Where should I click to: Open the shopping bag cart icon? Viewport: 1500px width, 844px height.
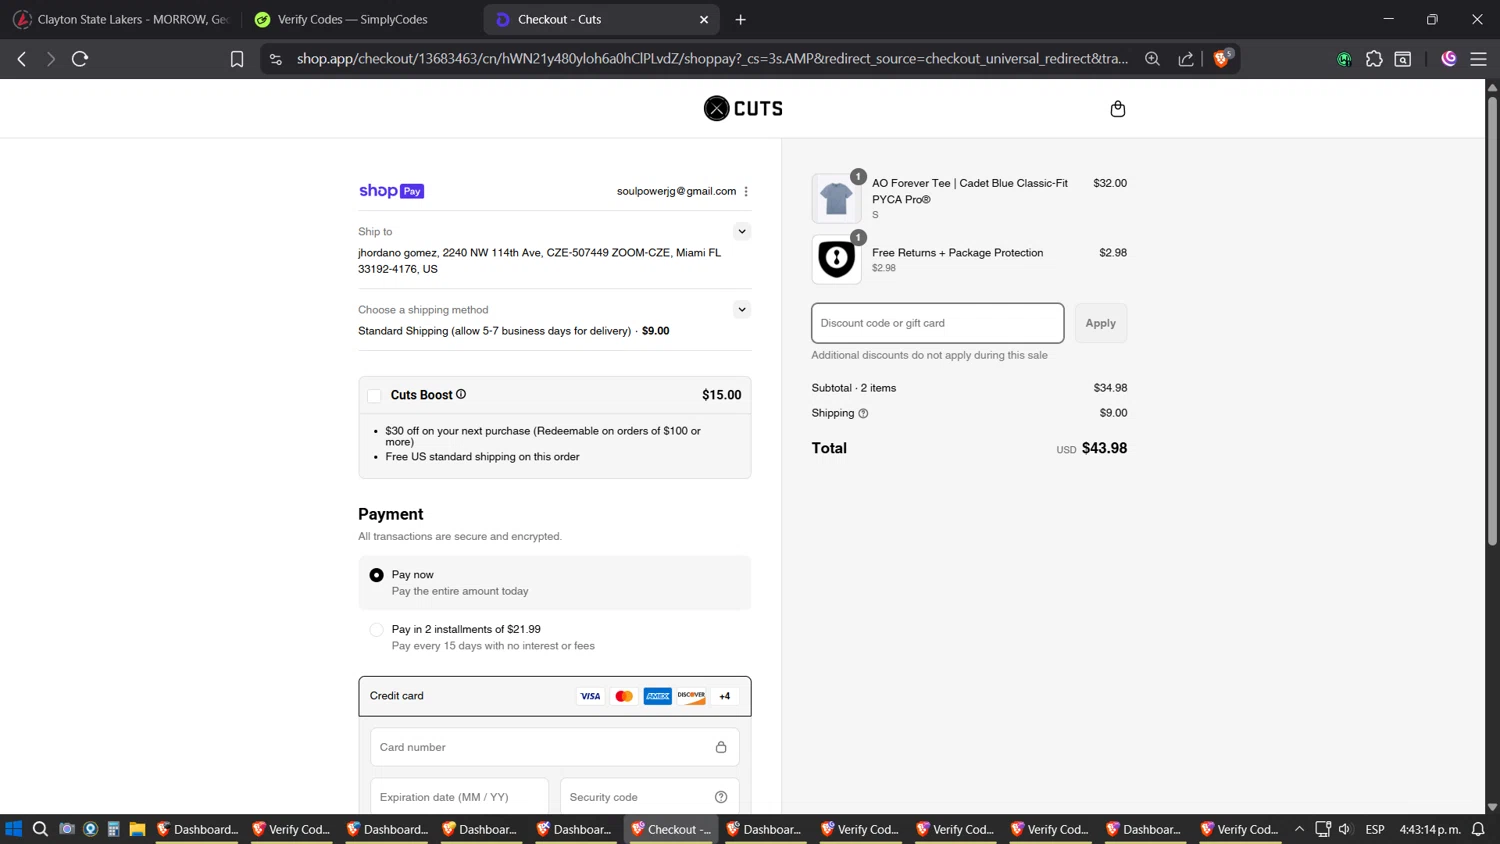click(x=1118, y=109)
